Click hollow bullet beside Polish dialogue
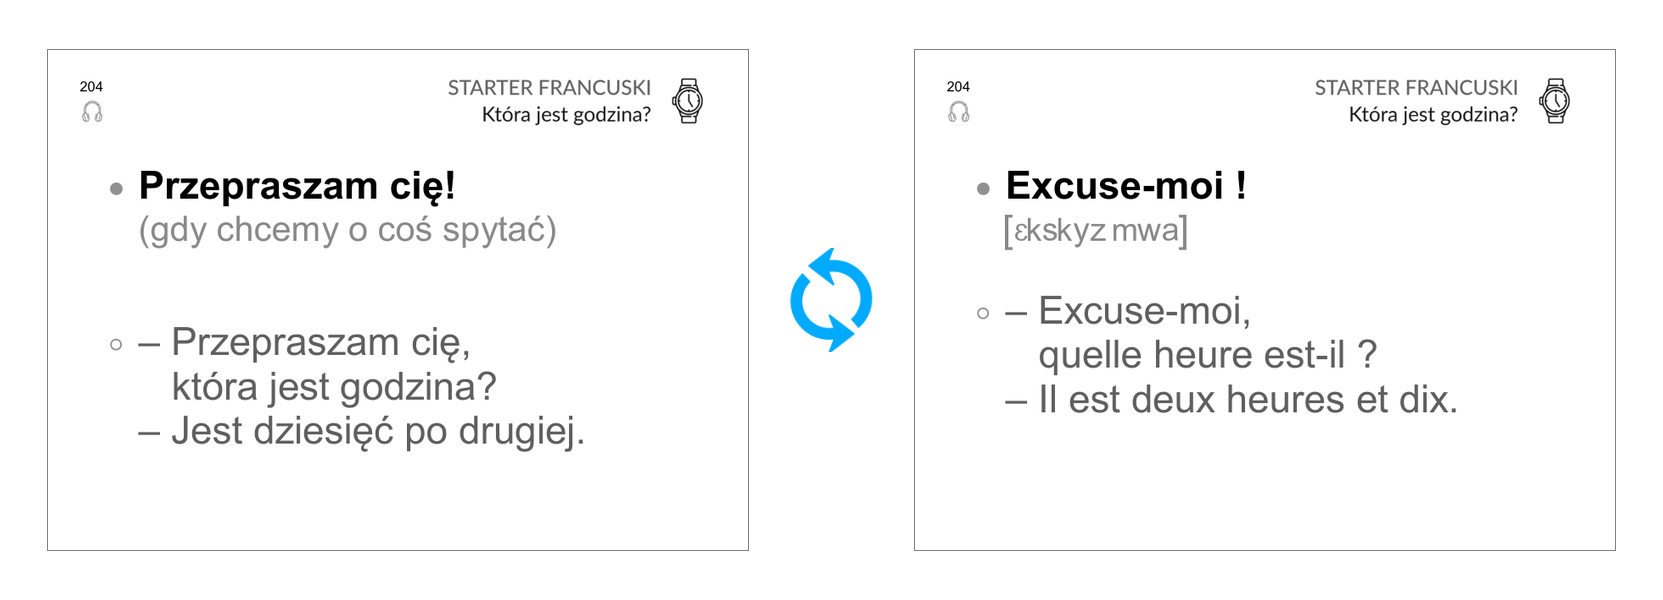The height and width of the screenshot is (600, 1663). tap(116, 344)
